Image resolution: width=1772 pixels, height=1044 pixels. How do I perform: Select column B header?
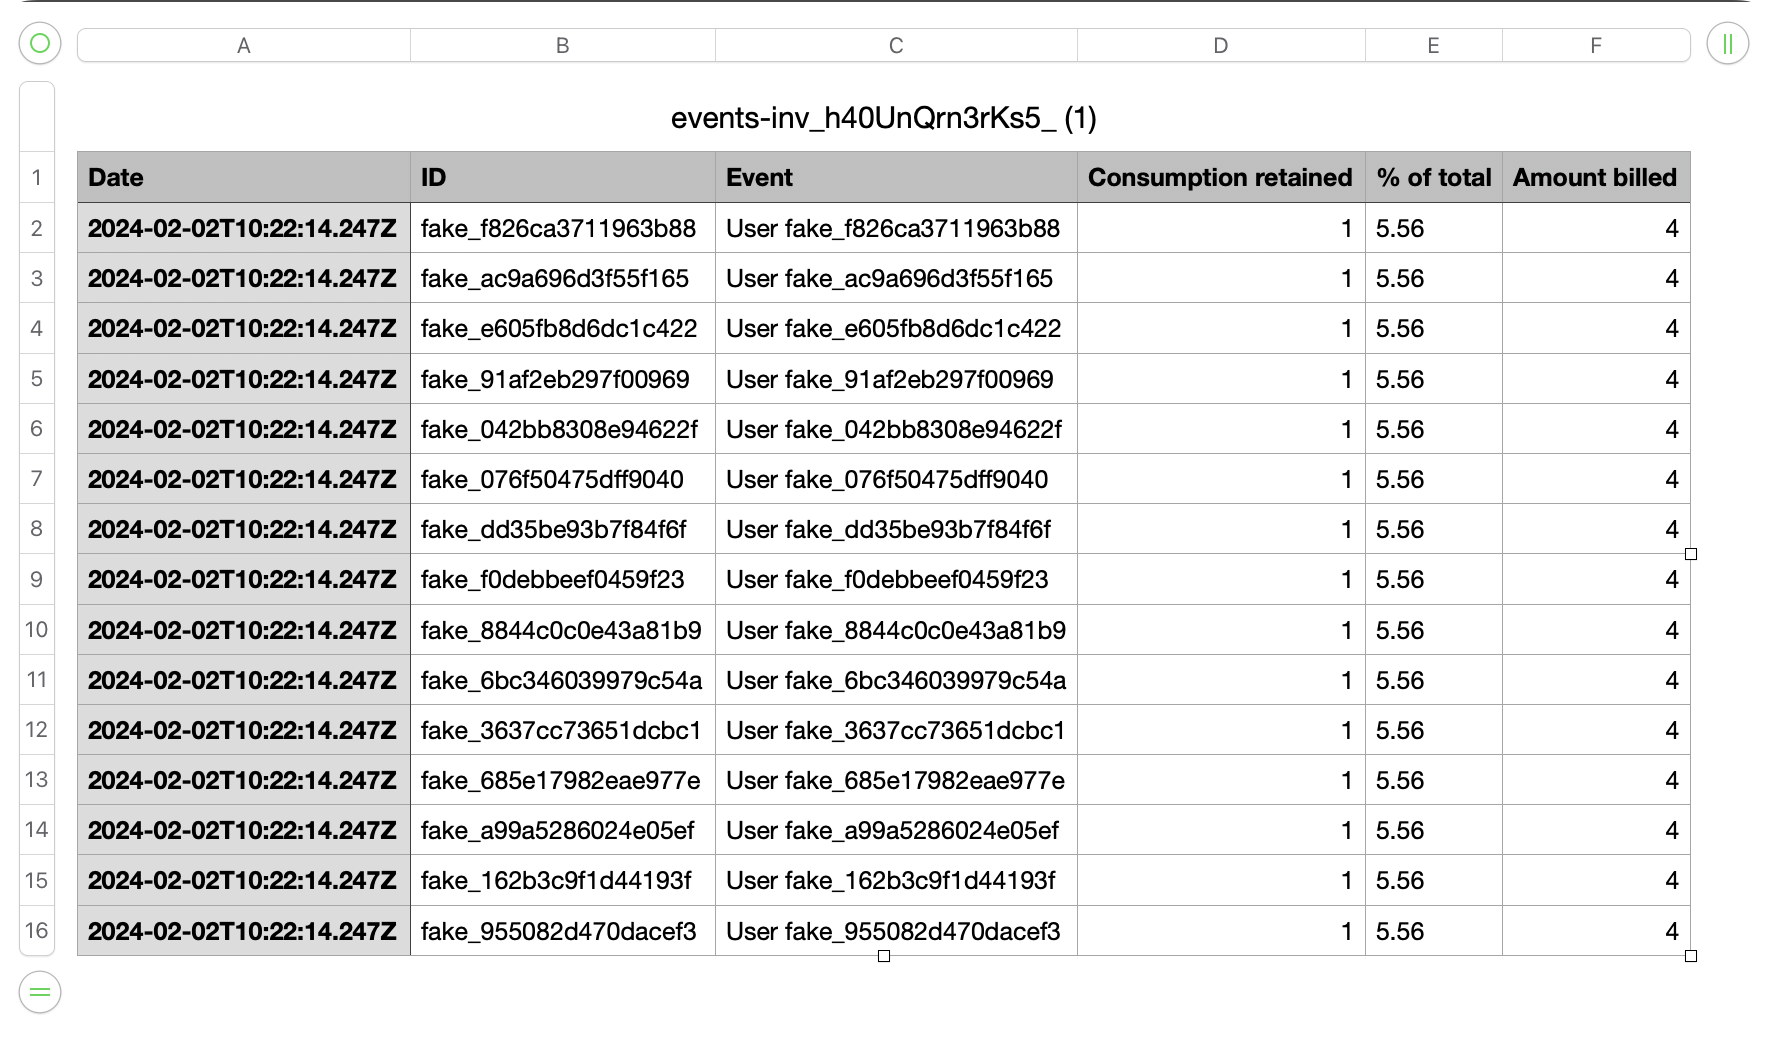pyautogui.click(x=563, y=45)
